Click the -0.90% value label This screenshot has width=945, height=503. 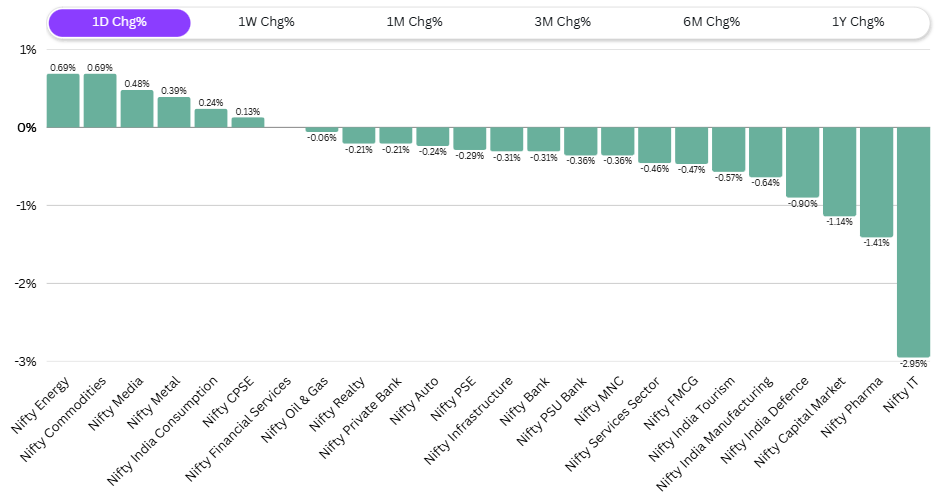pyautogui.click(x=803, y=204)
